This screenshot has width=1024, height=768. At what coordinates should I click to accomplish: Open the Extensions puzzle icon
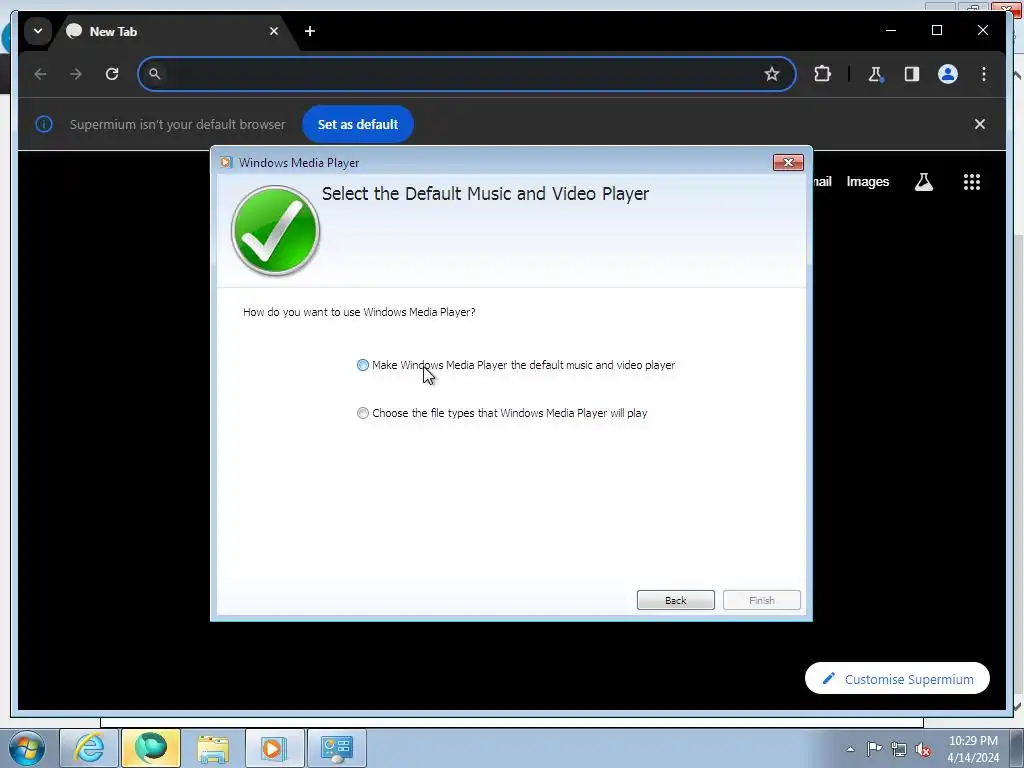[x=822, y=74]
